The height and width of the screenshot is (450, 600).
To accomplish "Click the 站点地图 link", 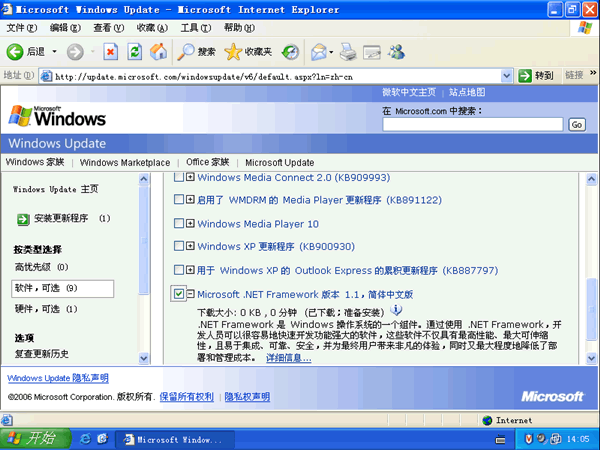I will pyautogui.click(x=467, y=92).
